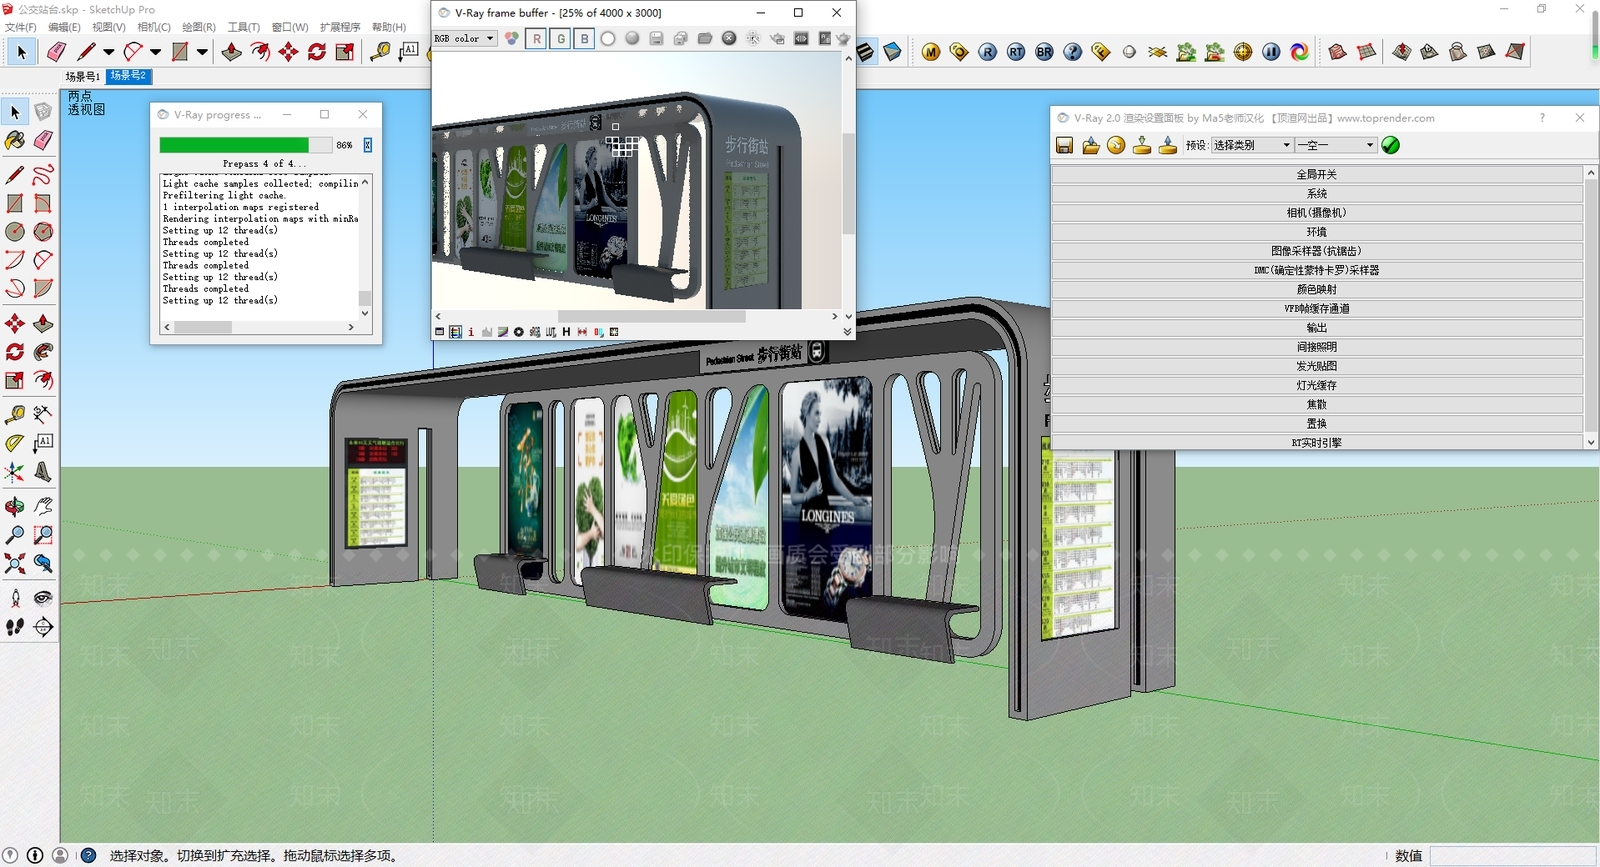Viewport: 1600px width, 867px height.
Task: Switch to scene tab 场景号1
Action: click(82, 76)
